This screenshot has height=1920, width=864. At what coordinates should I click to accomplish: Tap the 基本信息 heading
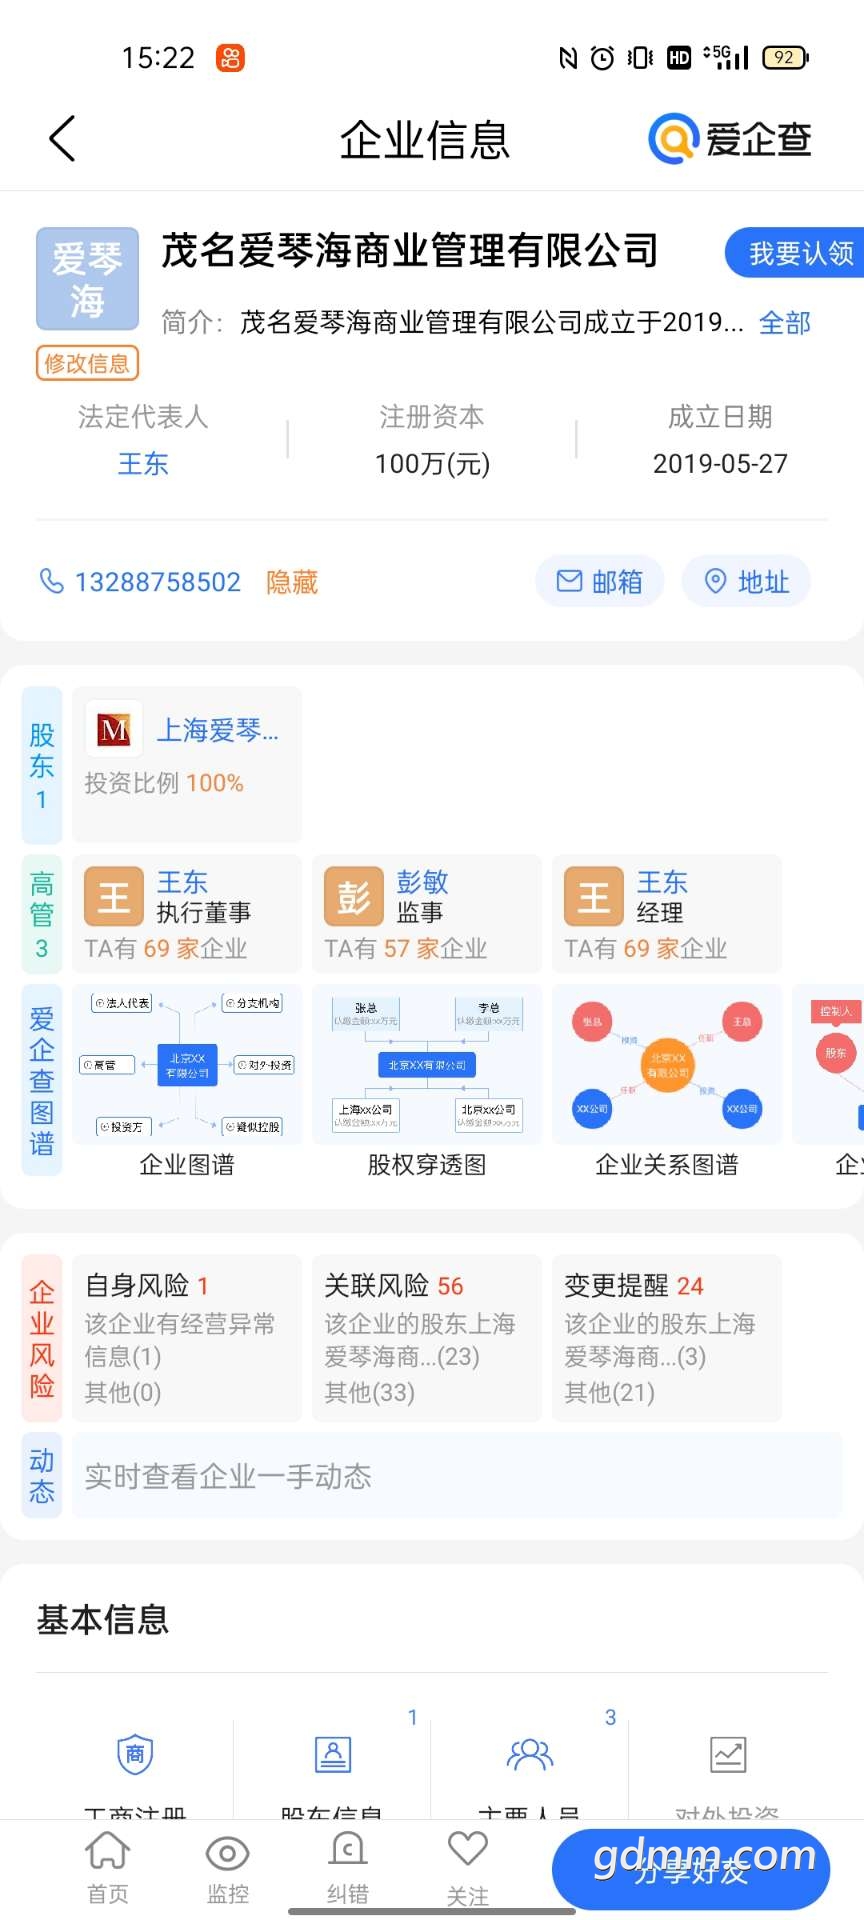103,1619
